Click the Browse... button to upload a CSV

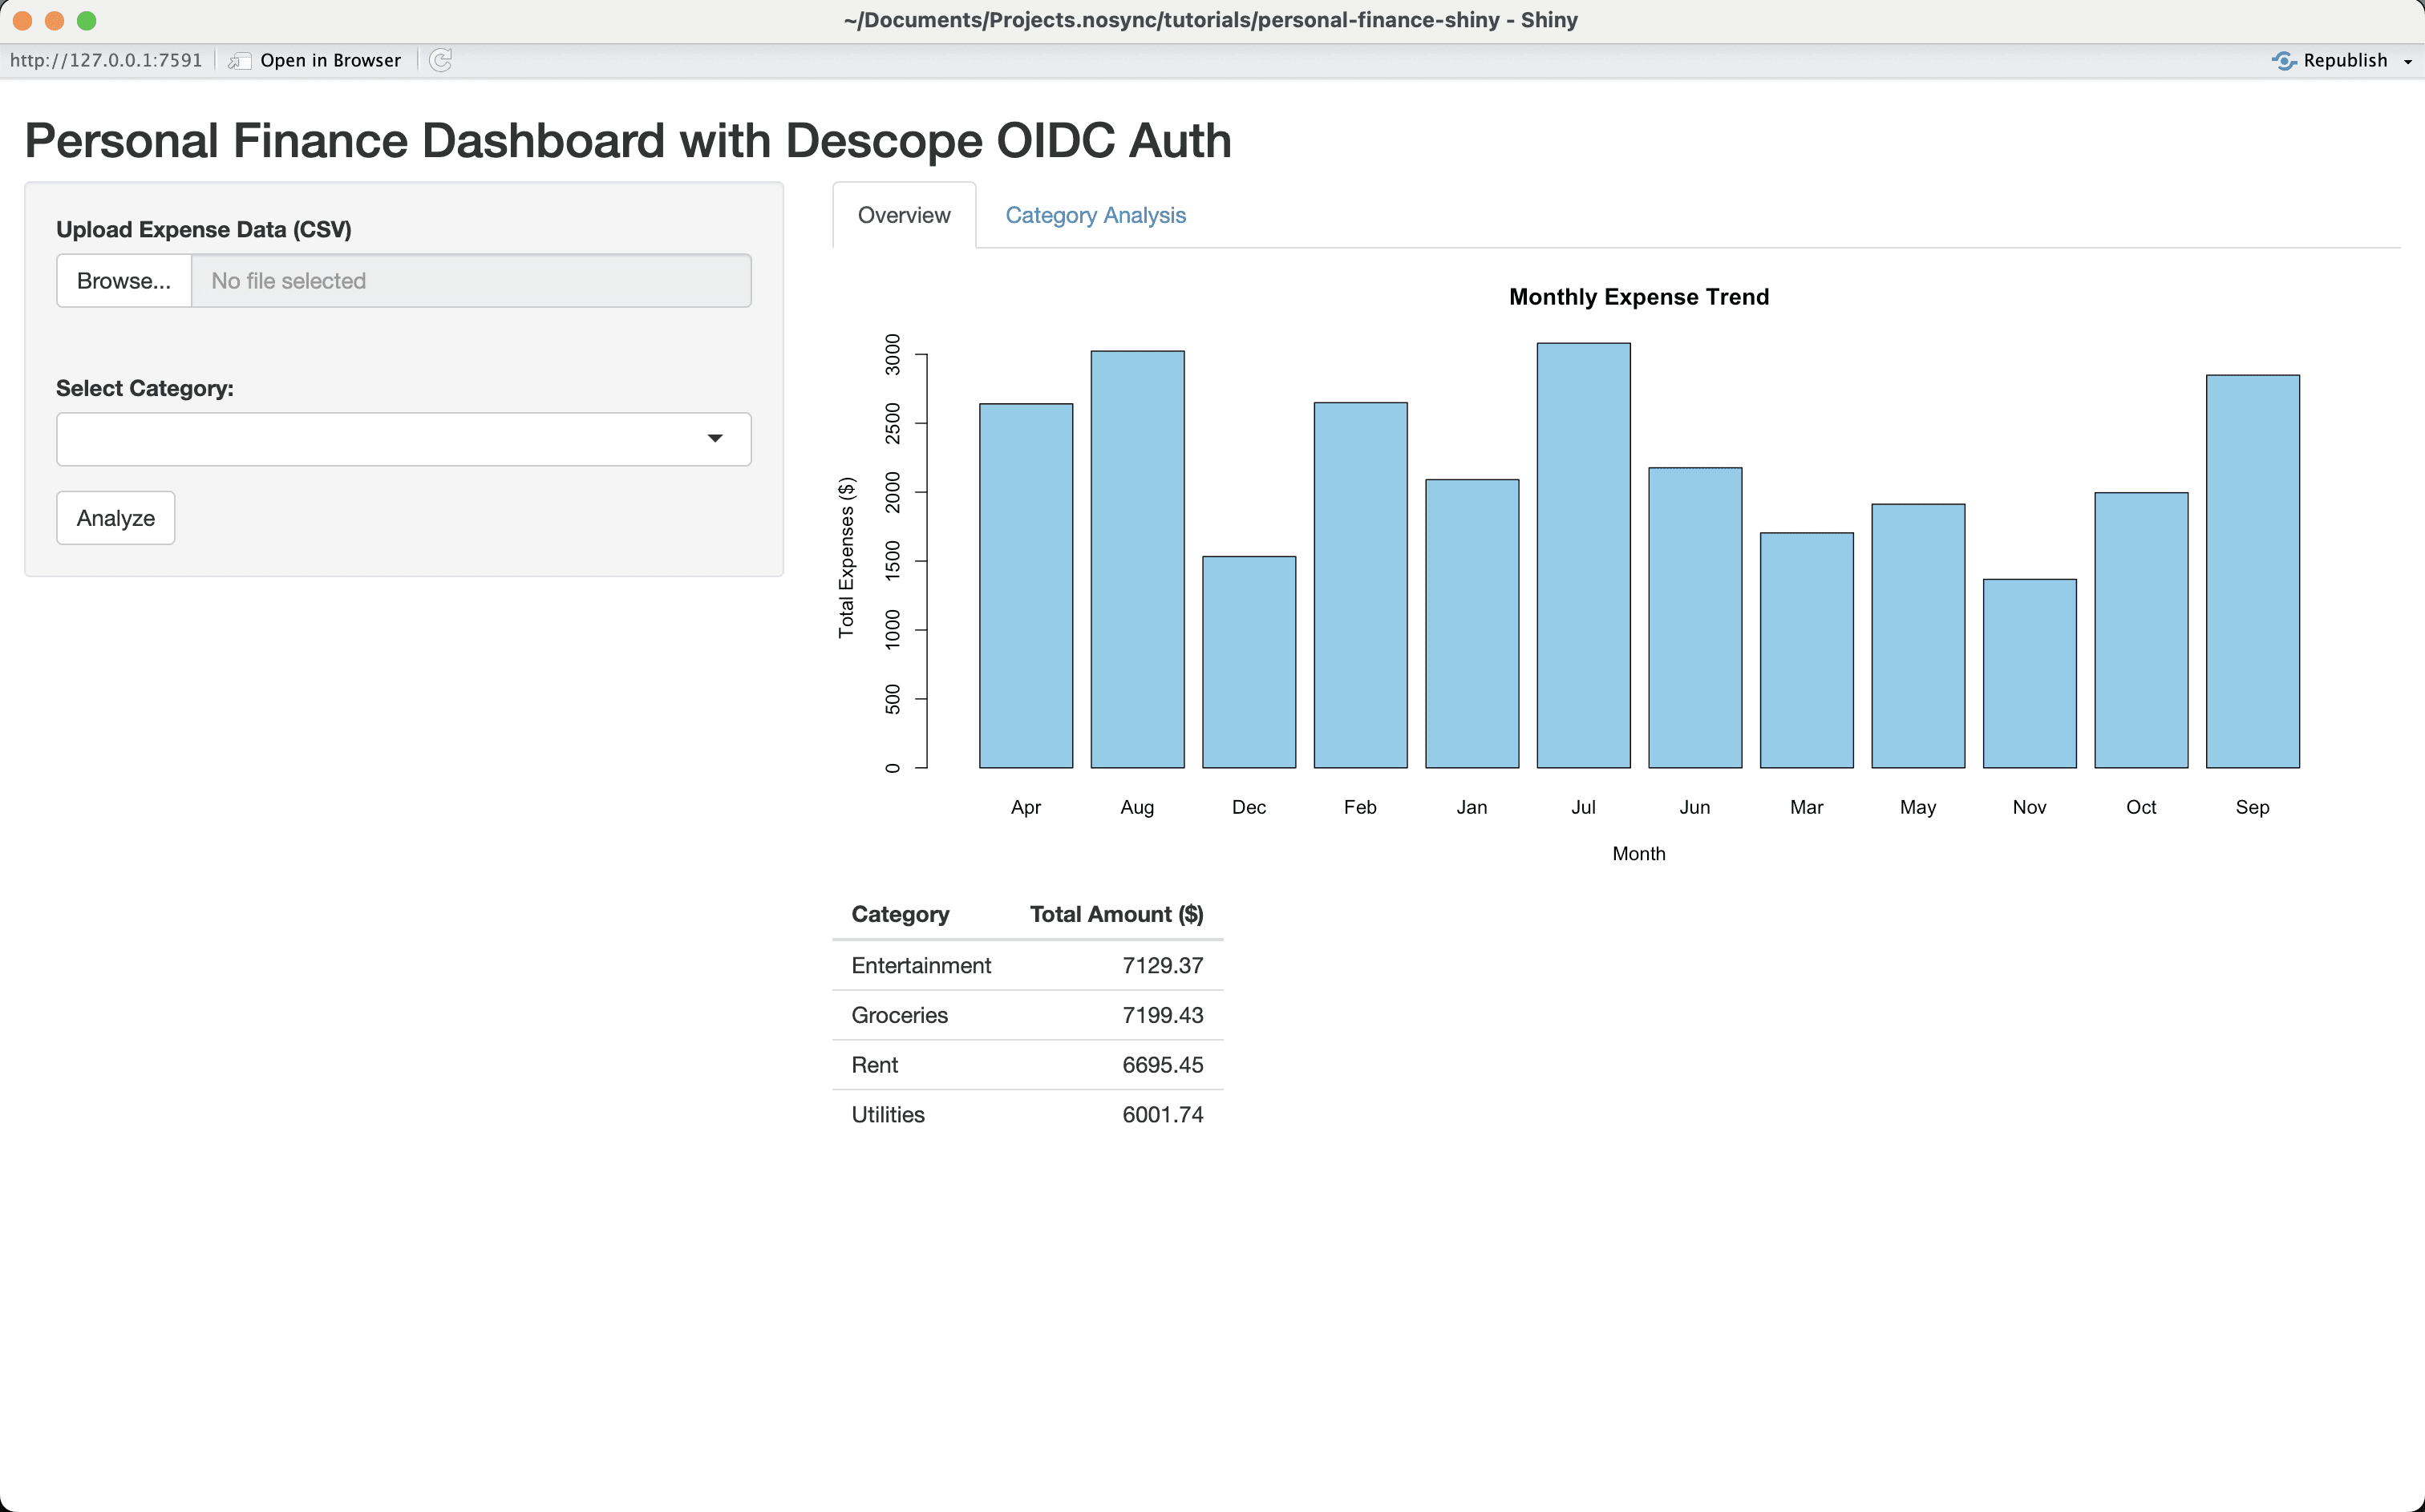click(123, 280)
